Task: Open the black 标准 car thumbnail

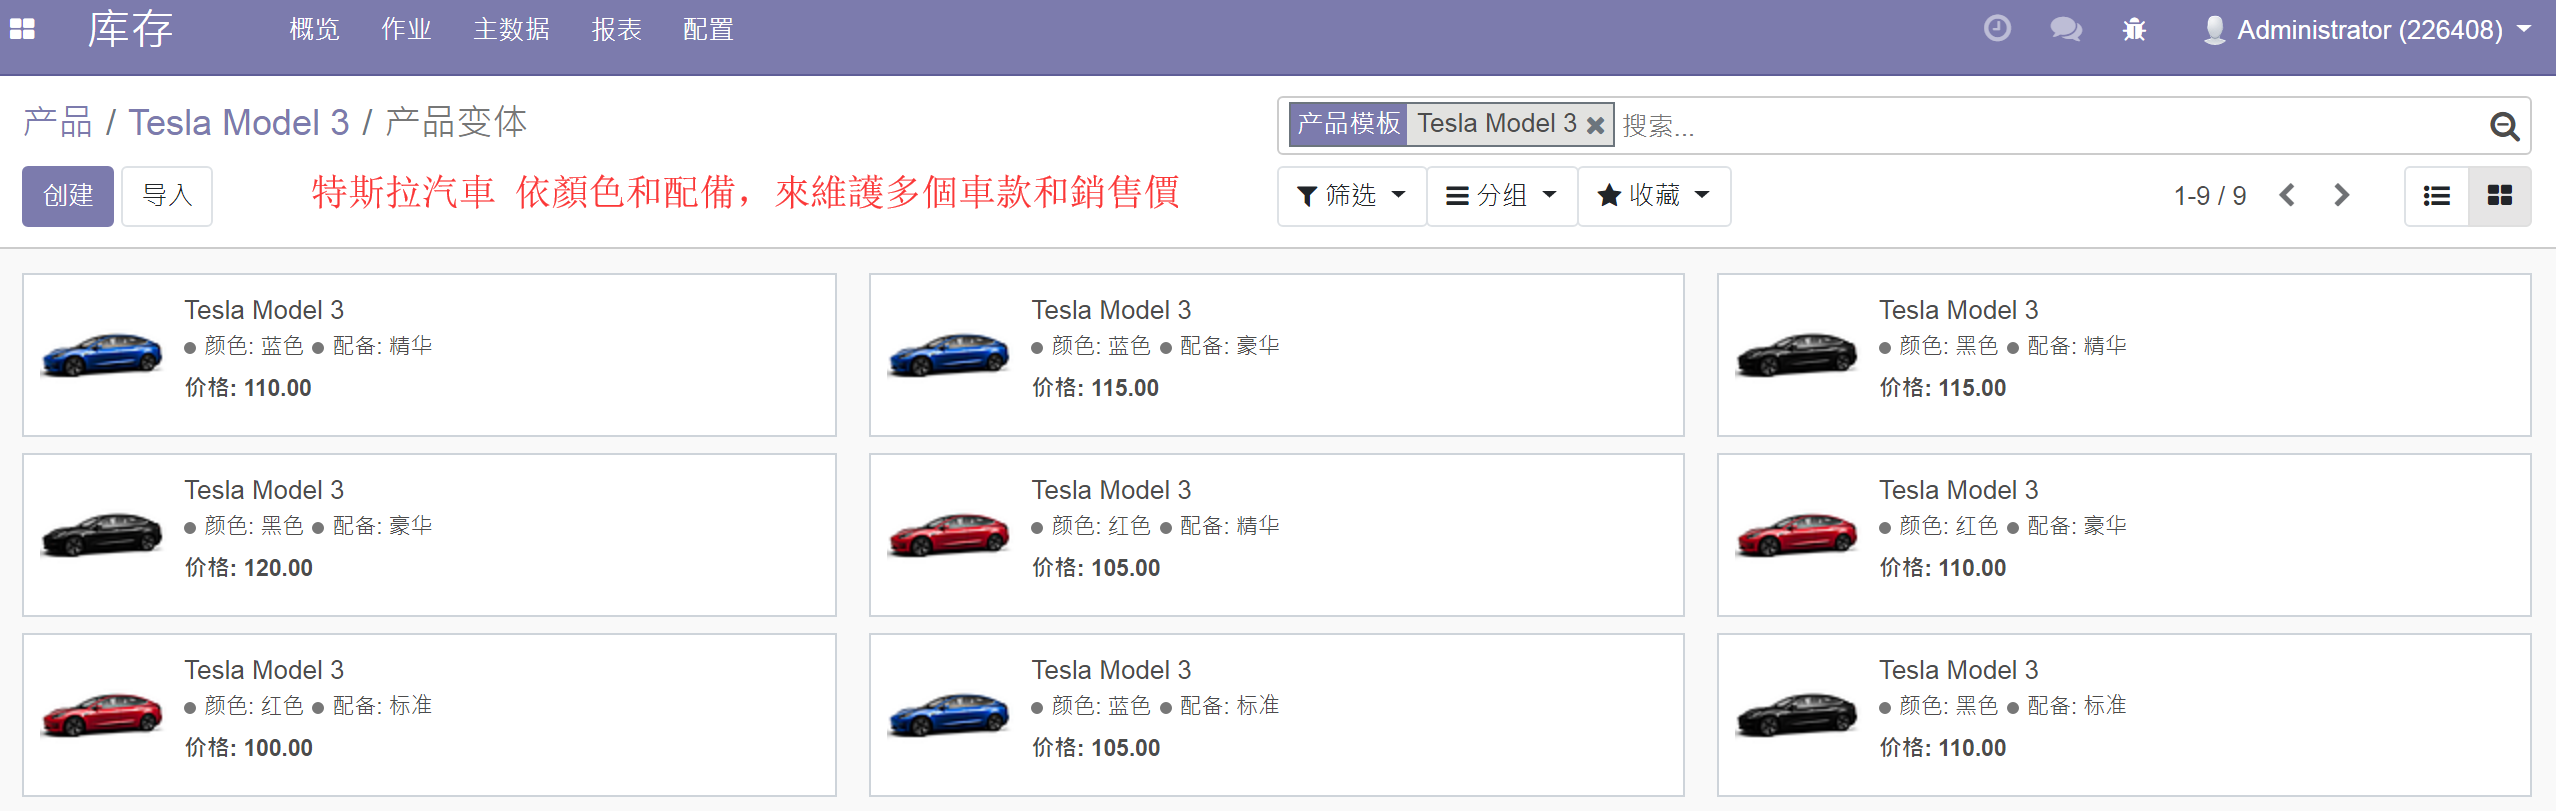Action: 1797,715
